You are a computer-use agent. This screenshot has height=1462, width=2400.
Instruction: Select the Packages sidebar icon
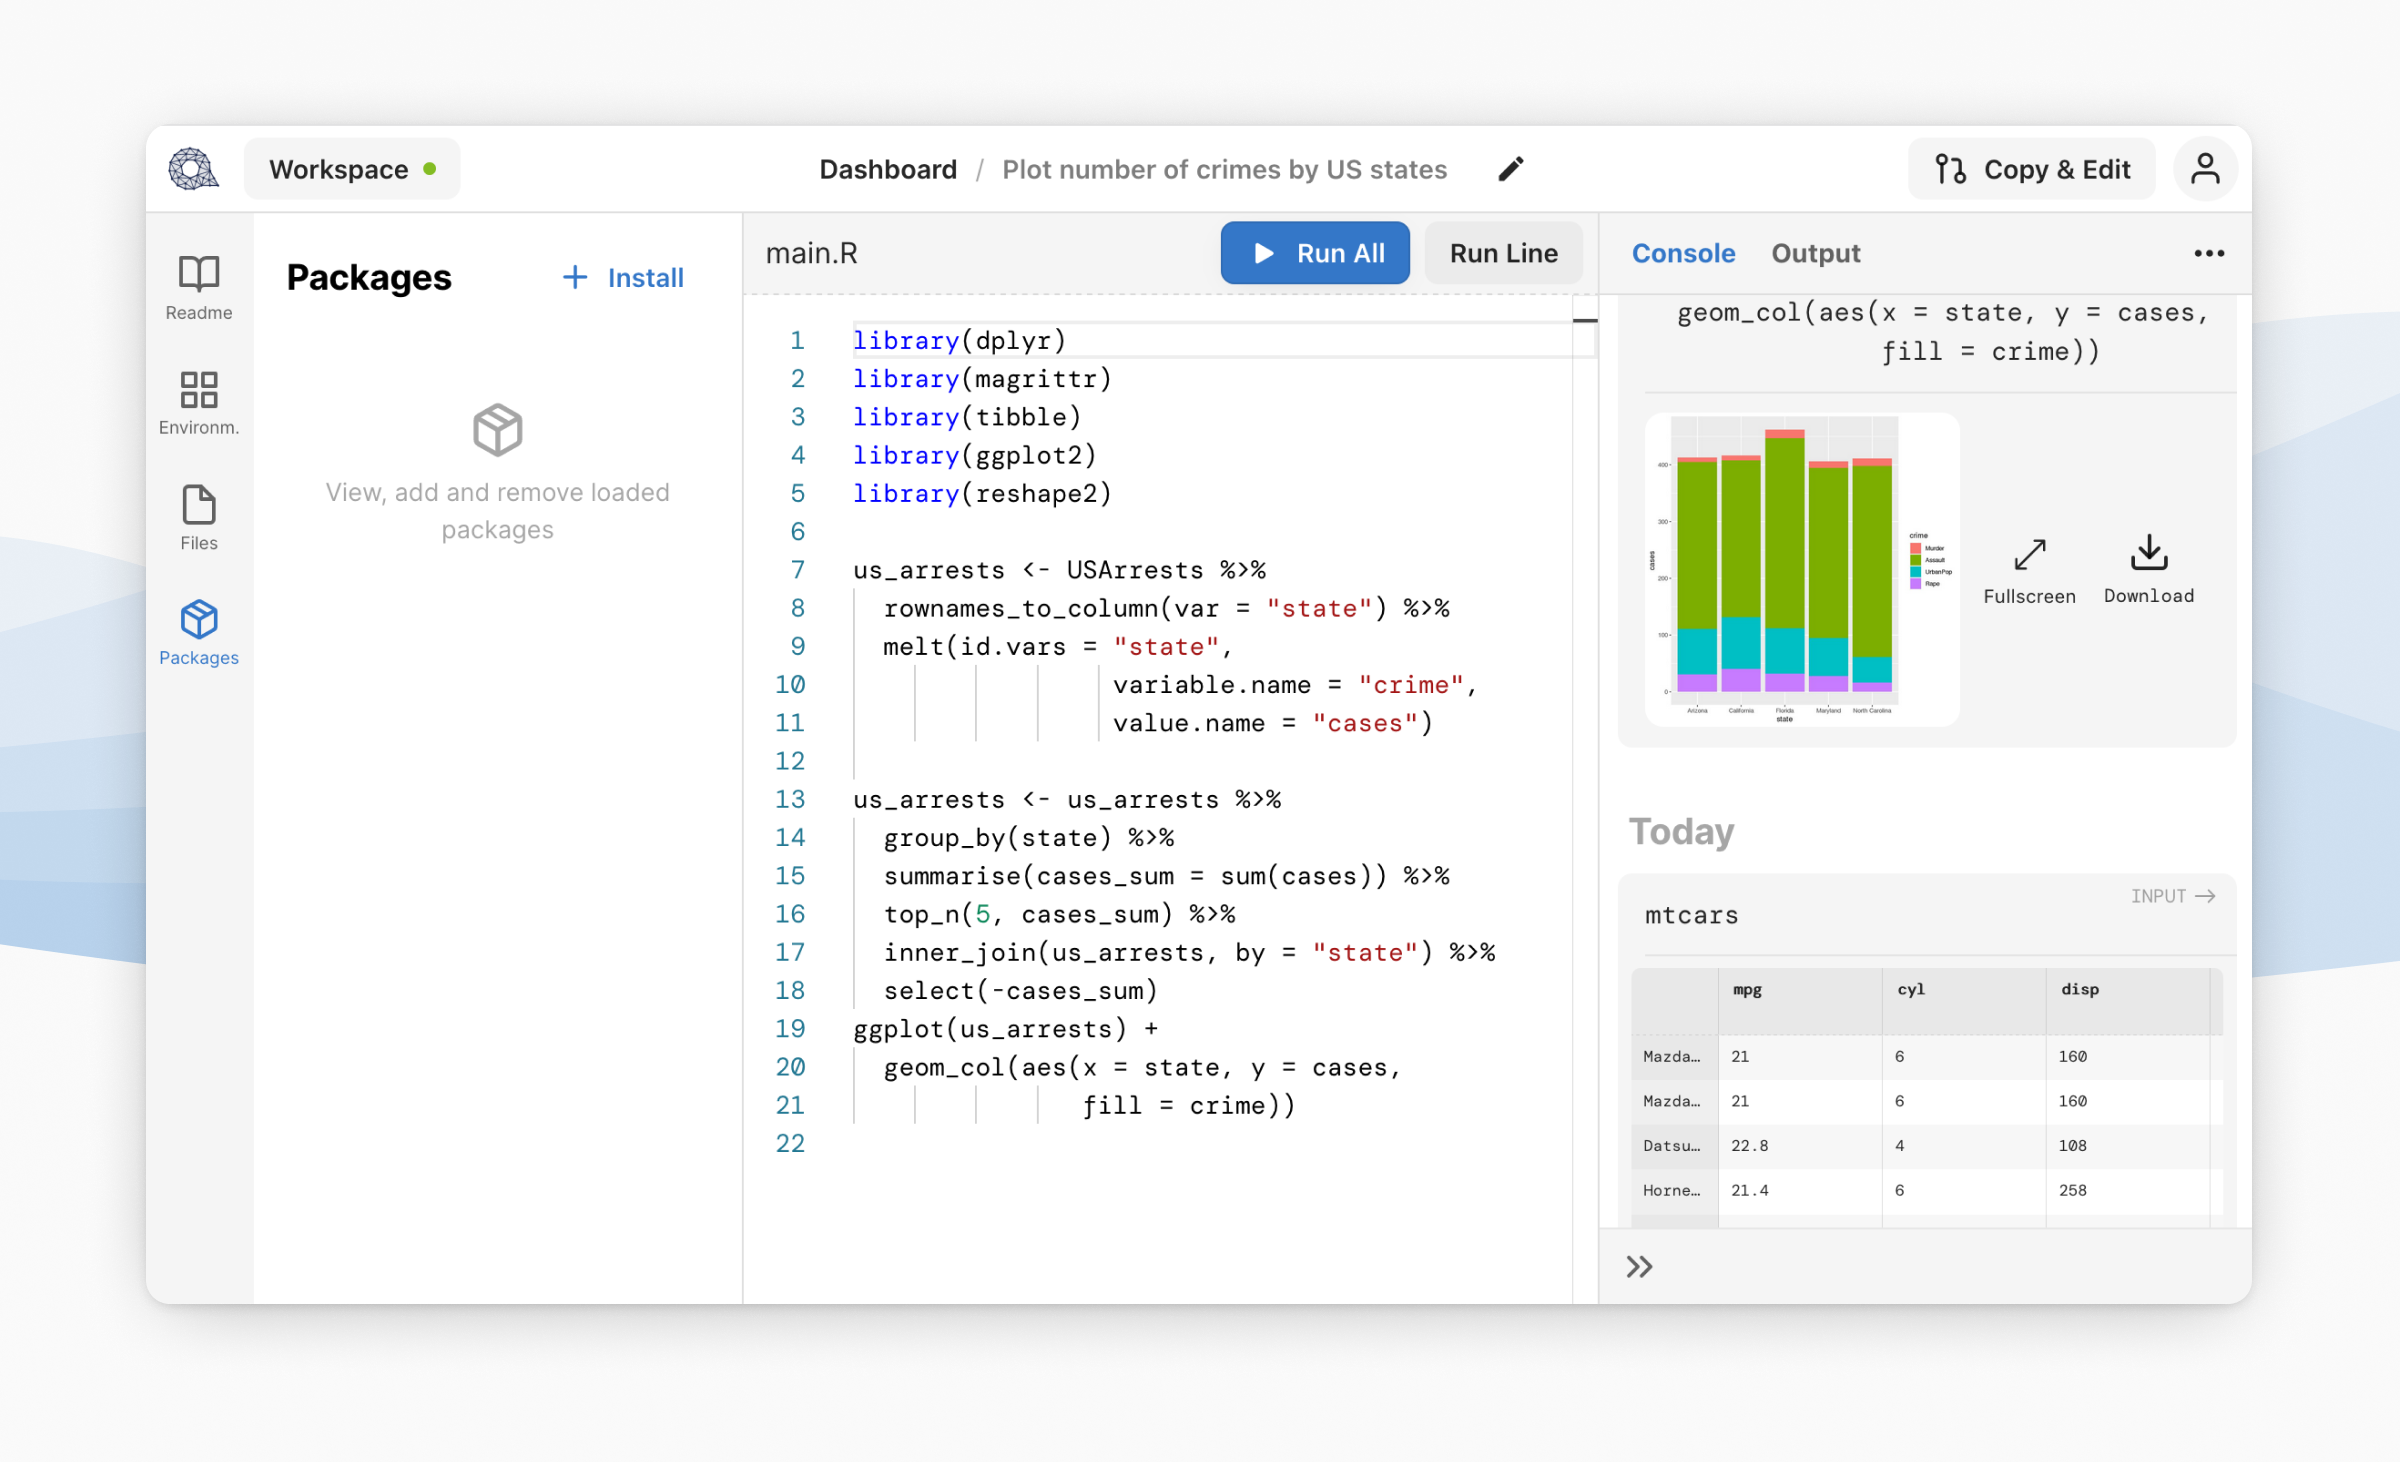(x=199, y=632)
